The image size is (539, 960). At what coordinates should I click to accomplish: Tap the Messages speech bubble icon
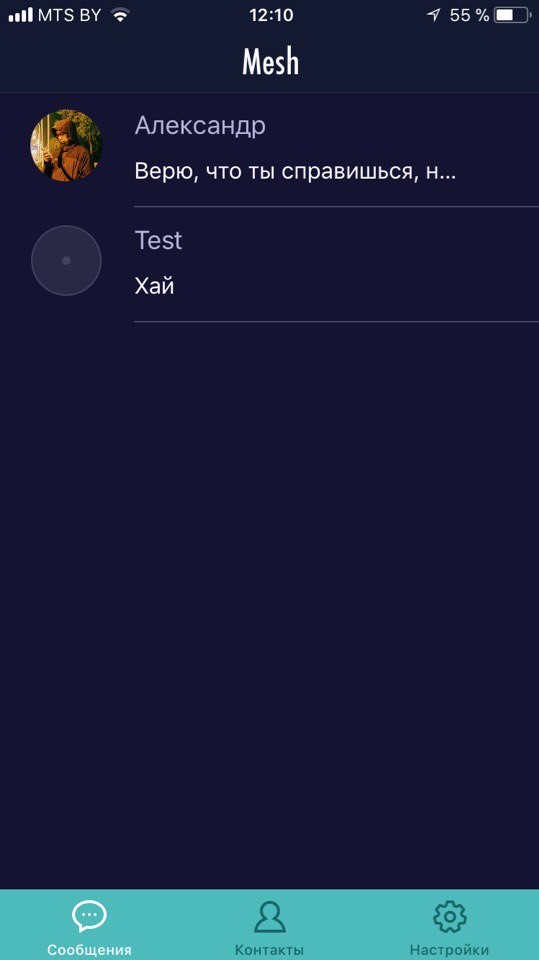point(89,917)
